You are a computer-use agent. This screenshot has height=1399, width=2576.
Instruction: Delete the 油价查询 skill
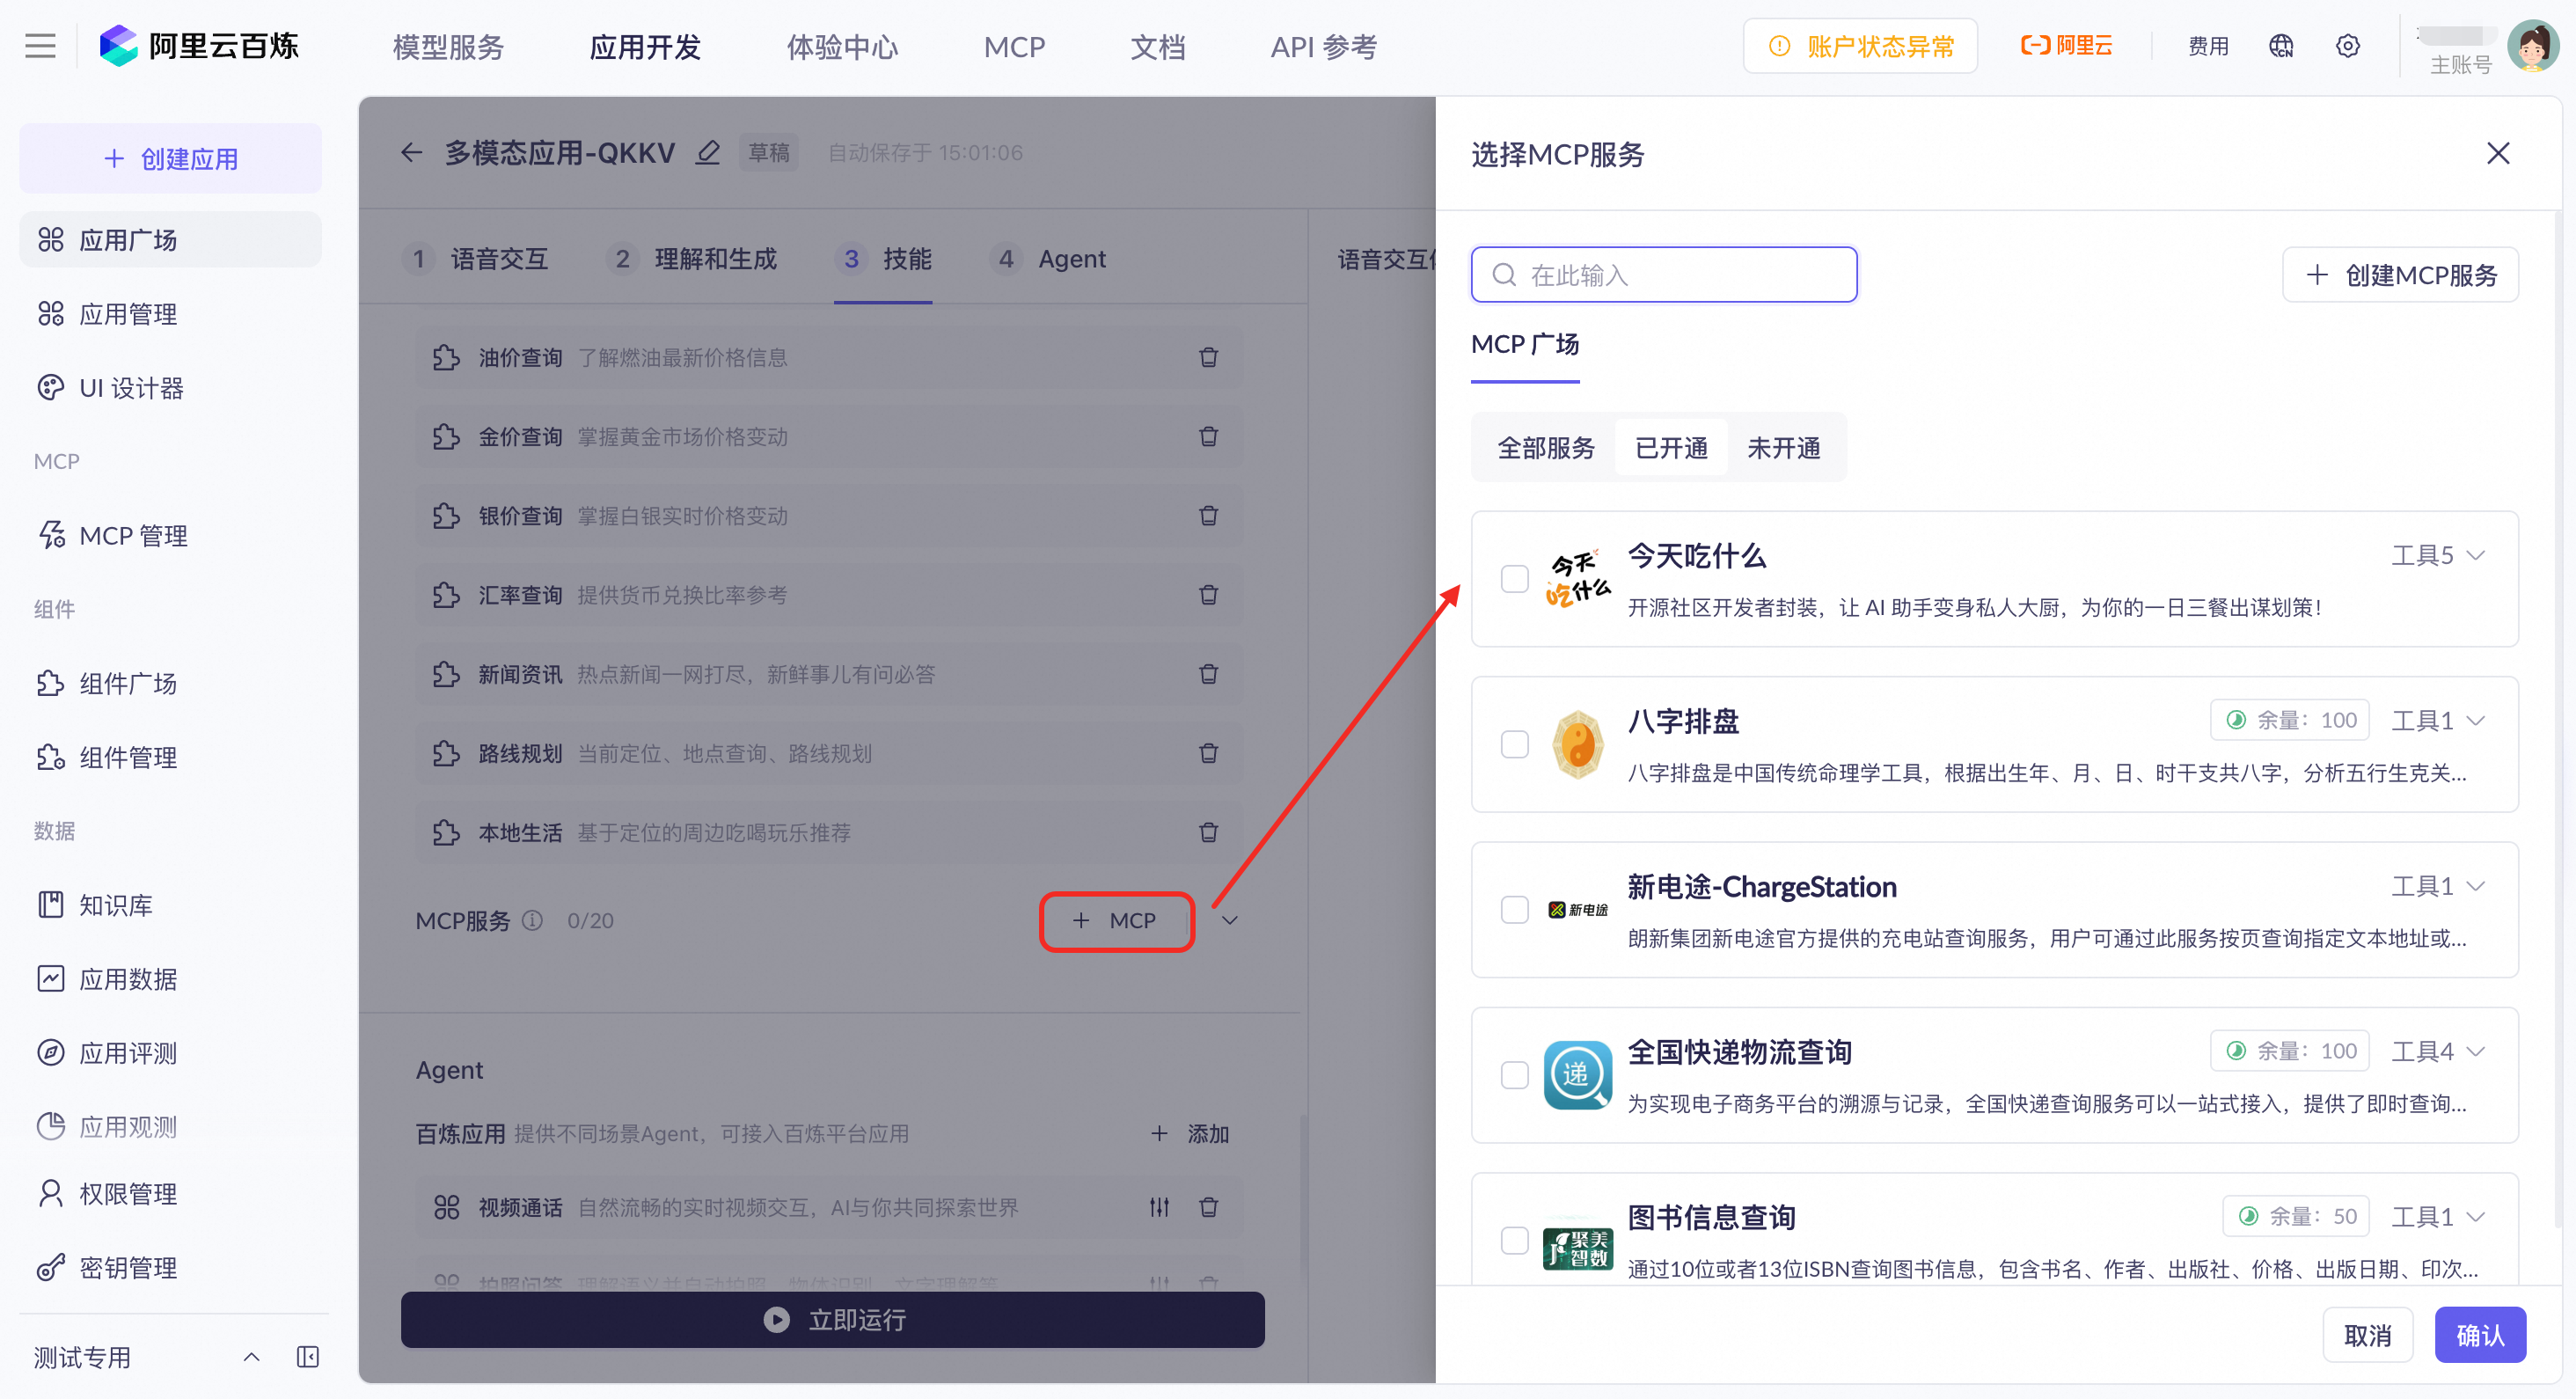(1208, 357)
